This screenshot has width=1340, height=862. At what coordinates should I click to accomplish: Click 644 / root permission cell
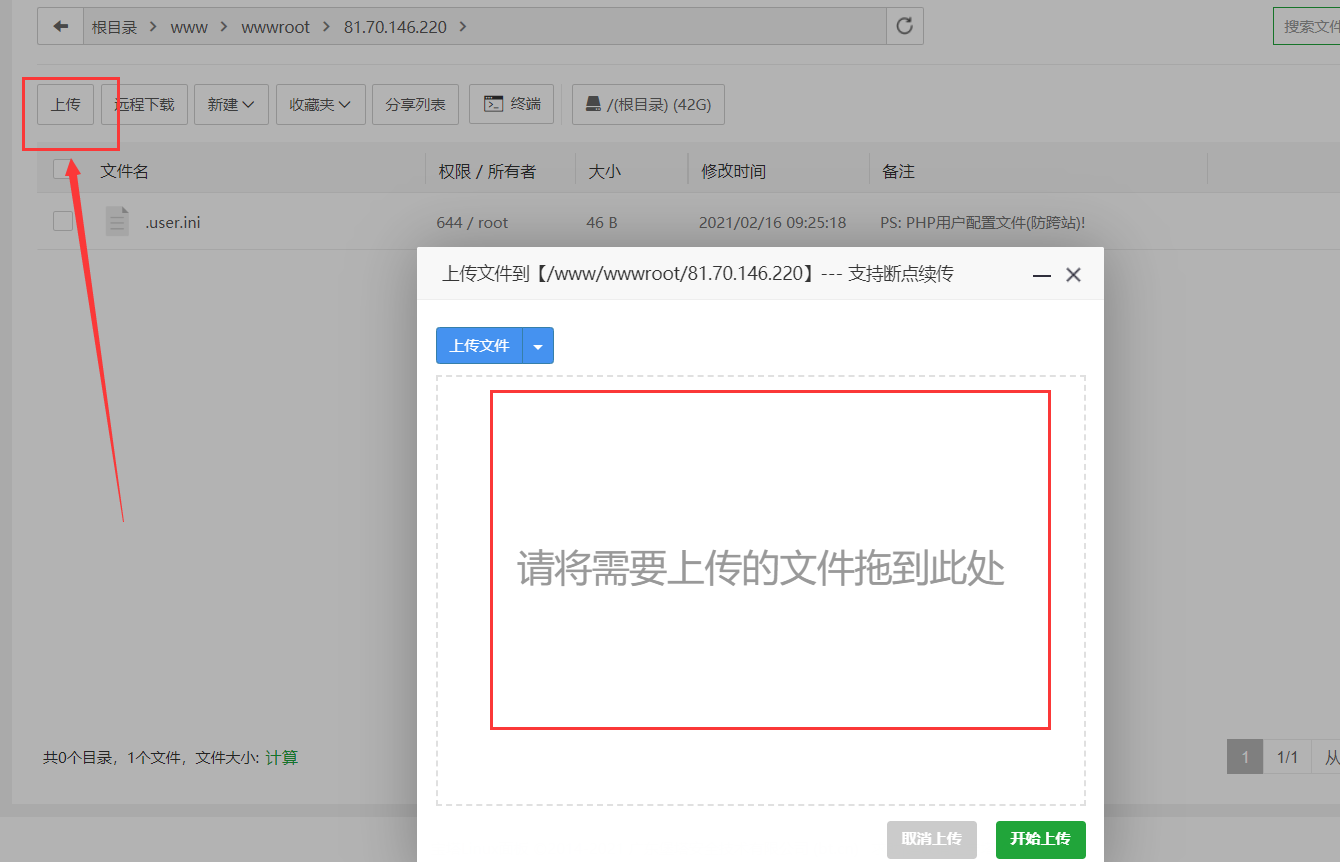click(x=472, y=222)
